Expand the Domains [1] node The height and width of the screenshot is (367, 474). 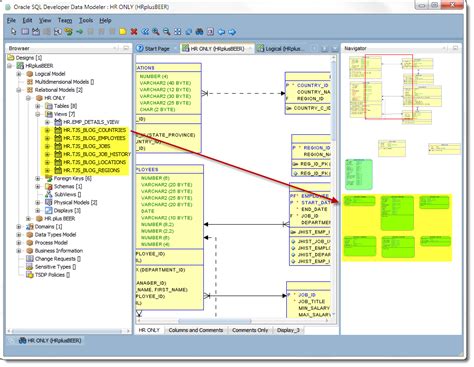(x=19, y=226)
